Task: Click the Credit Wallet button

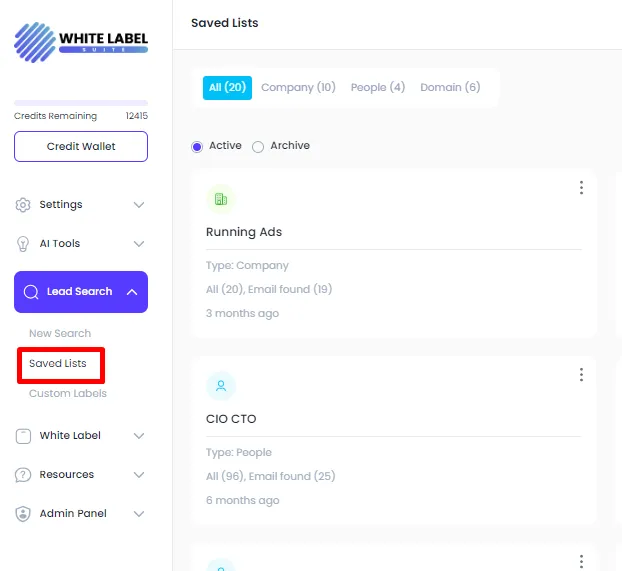Action: 81,146
